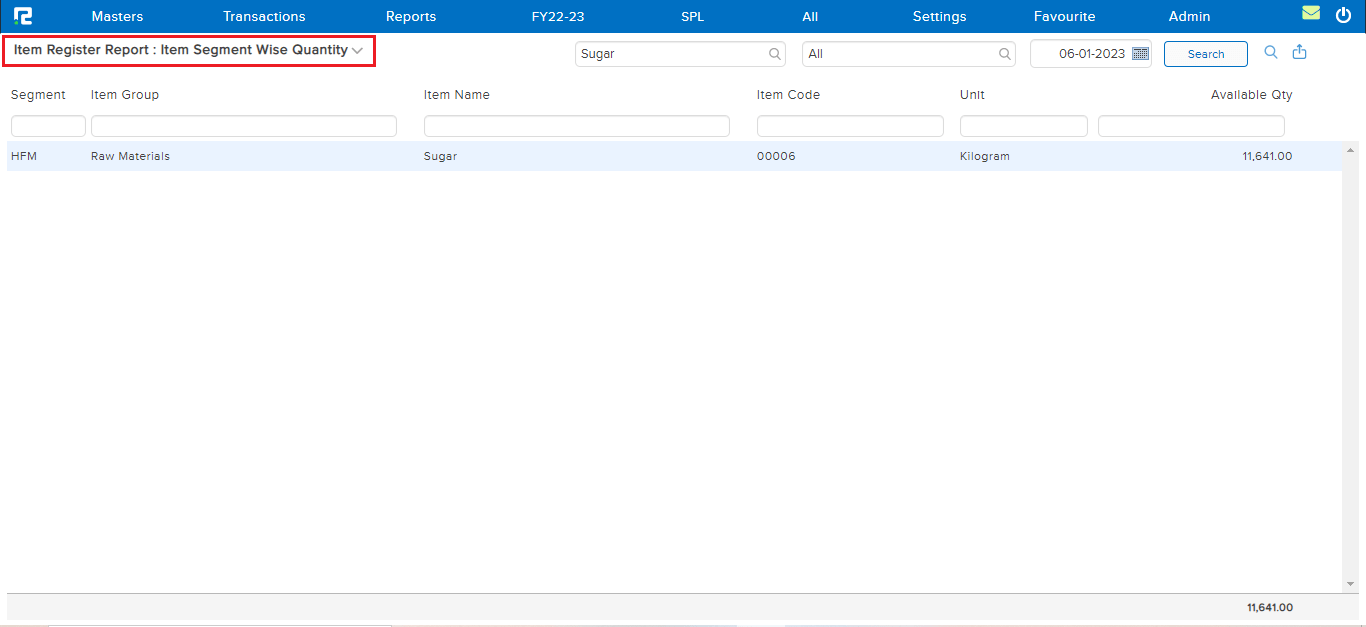This screenshot has width=1366, height=627.
Task: Open the SPL company selector
Action: tap(692, 16)
